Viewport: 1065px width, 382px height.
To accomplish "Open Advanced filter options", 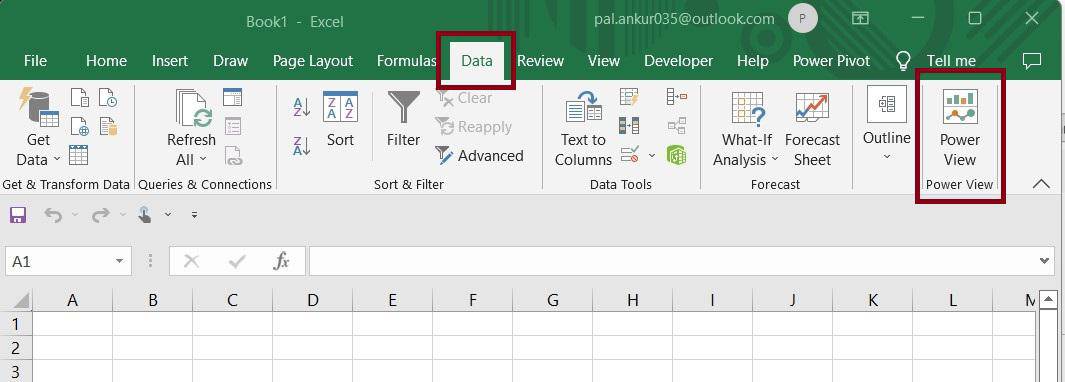I will coord(480,156).
